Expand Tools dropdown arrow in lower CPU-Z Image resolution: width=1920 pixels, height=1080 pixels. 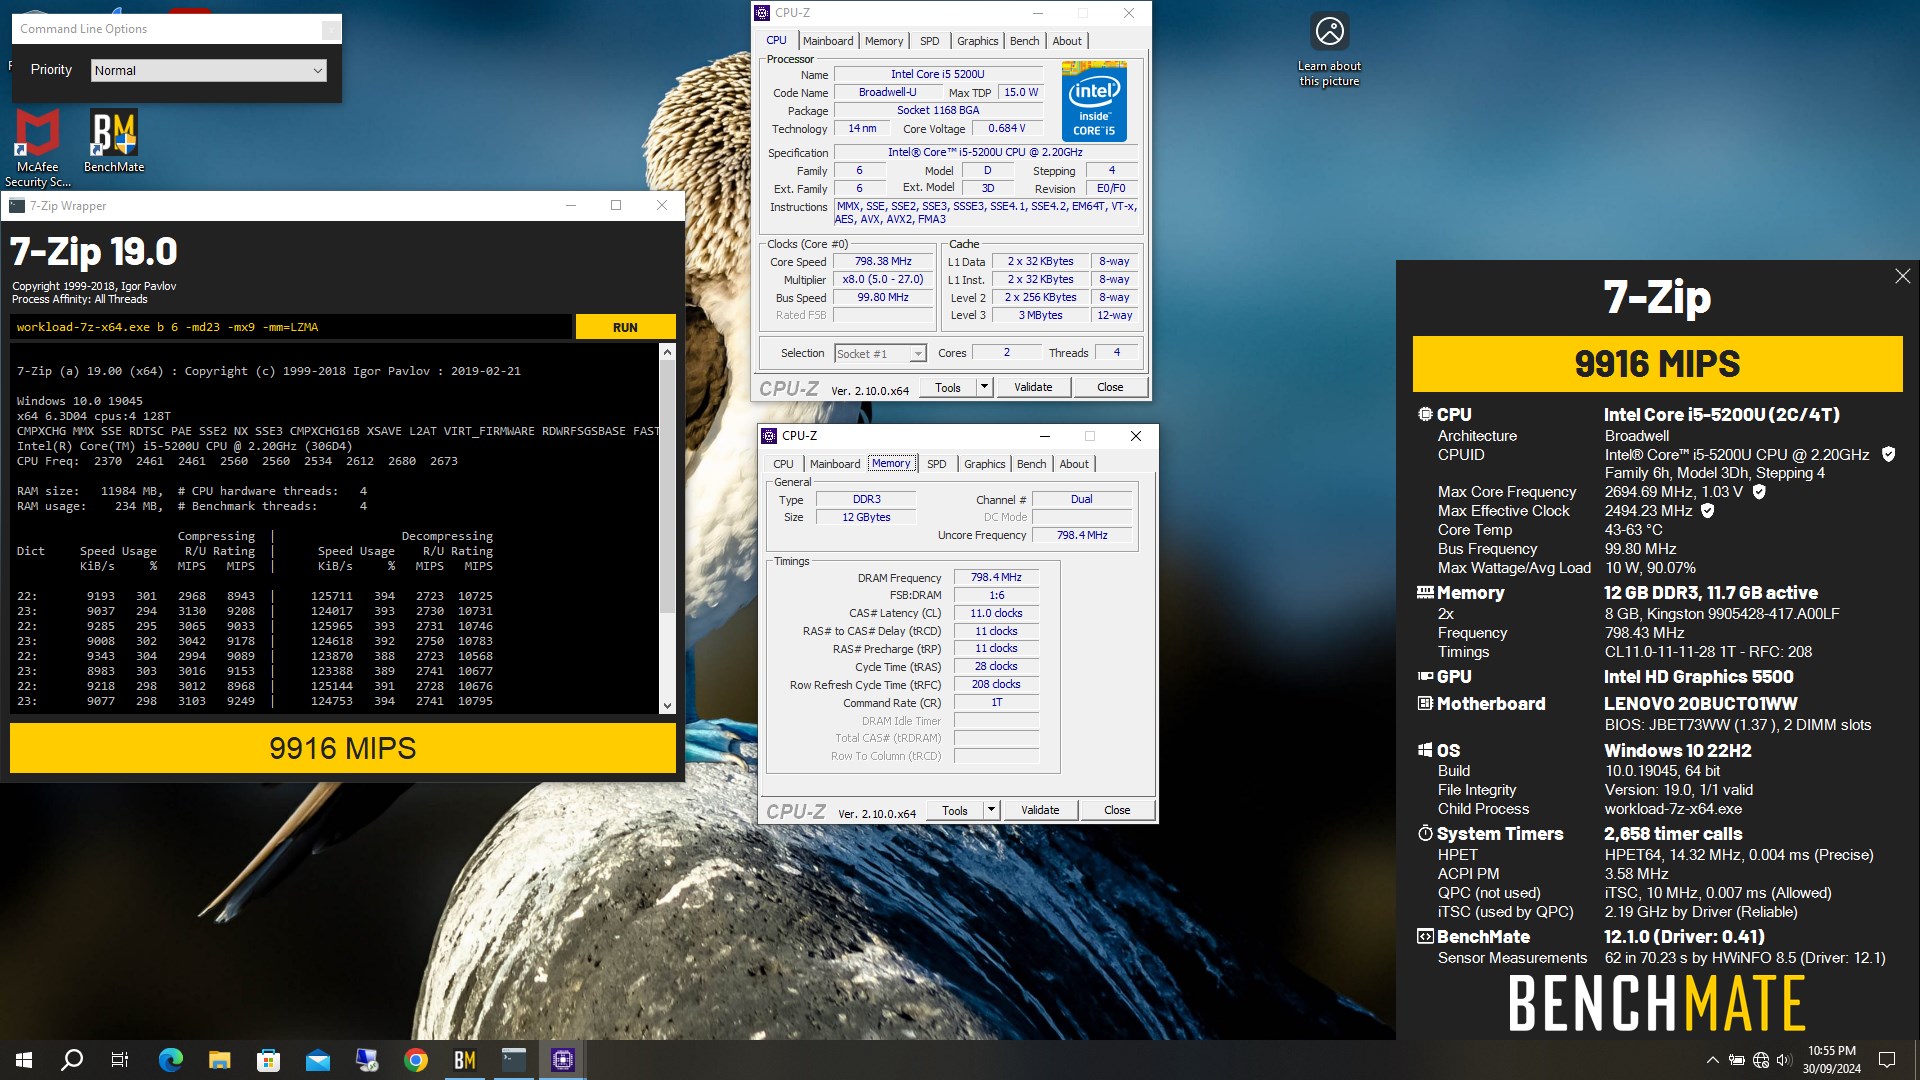click(991, 810)
